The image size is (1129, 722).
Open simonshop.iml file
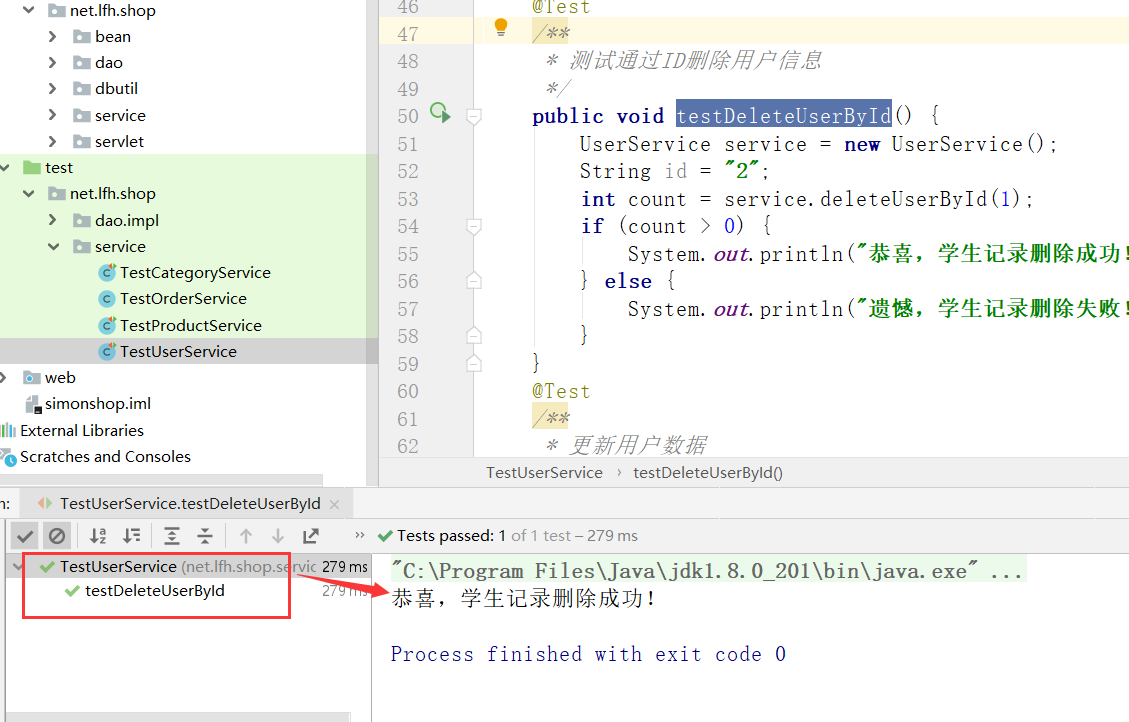point(97,404)
